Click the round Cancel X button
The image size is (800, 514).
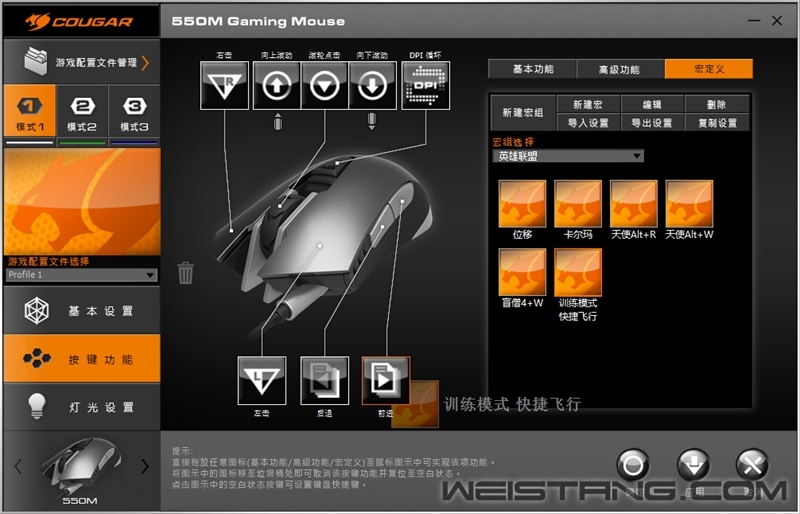(x=752, y=465)
